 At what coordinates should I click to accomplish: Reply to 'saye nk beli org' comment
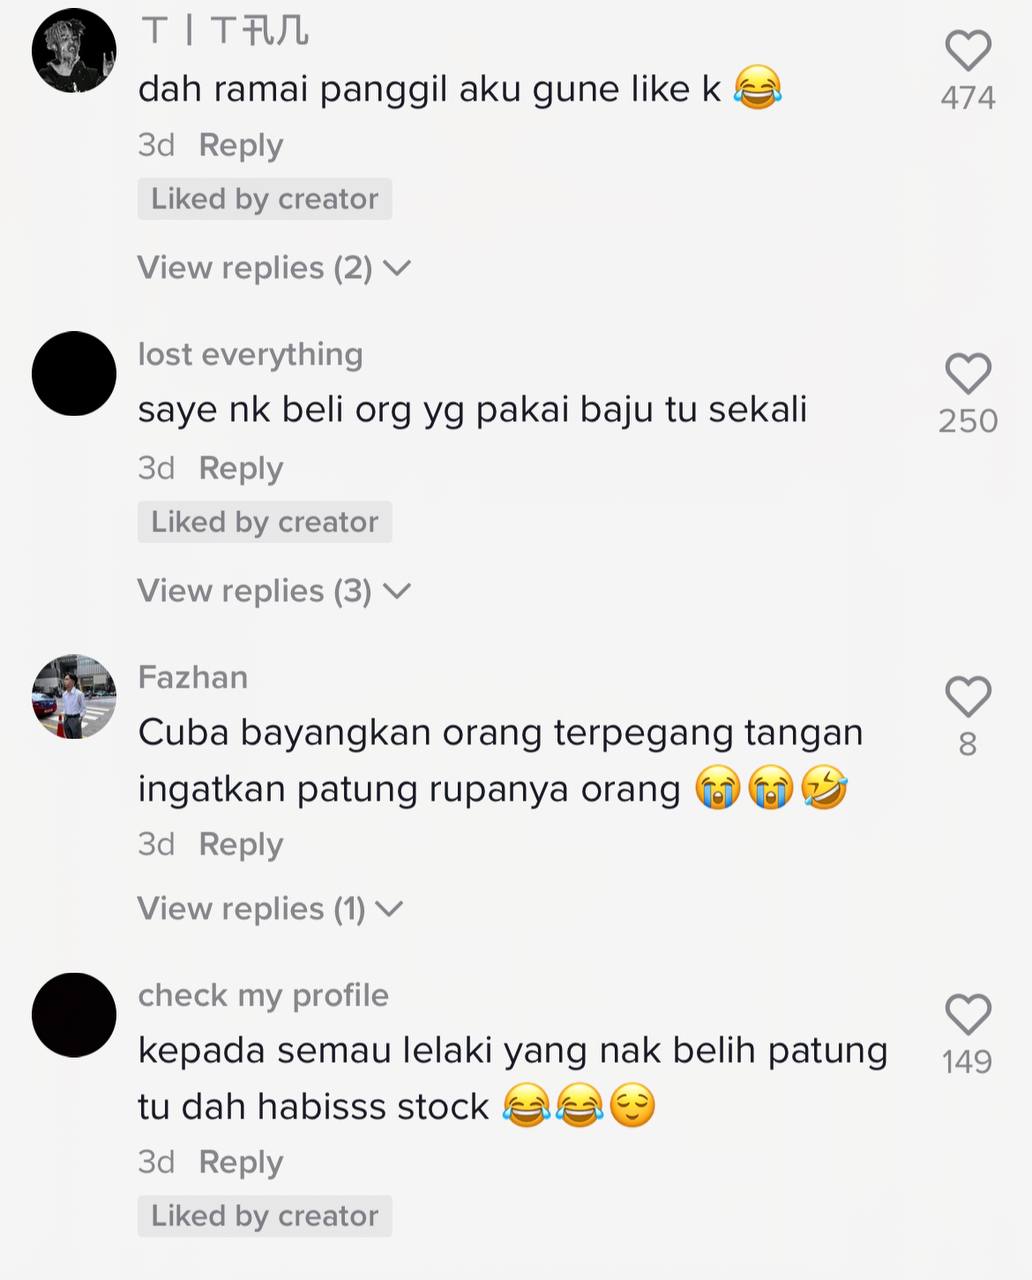[x=241, y=468]
